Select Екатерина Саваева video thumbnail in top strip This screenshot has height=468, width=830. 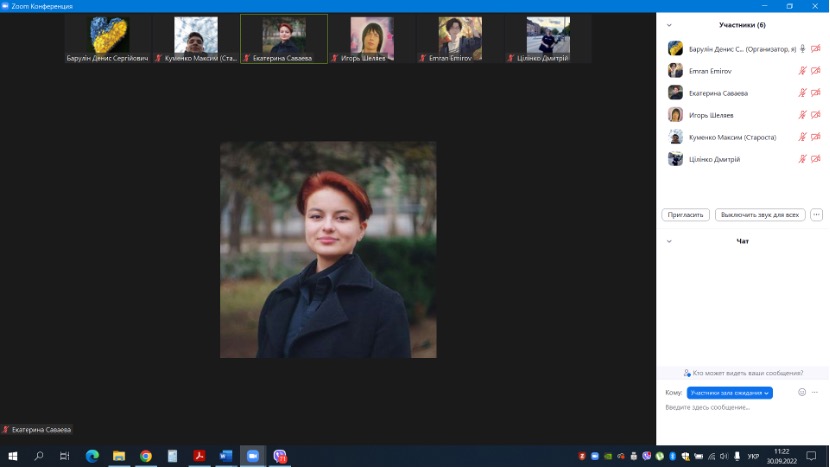284,39
